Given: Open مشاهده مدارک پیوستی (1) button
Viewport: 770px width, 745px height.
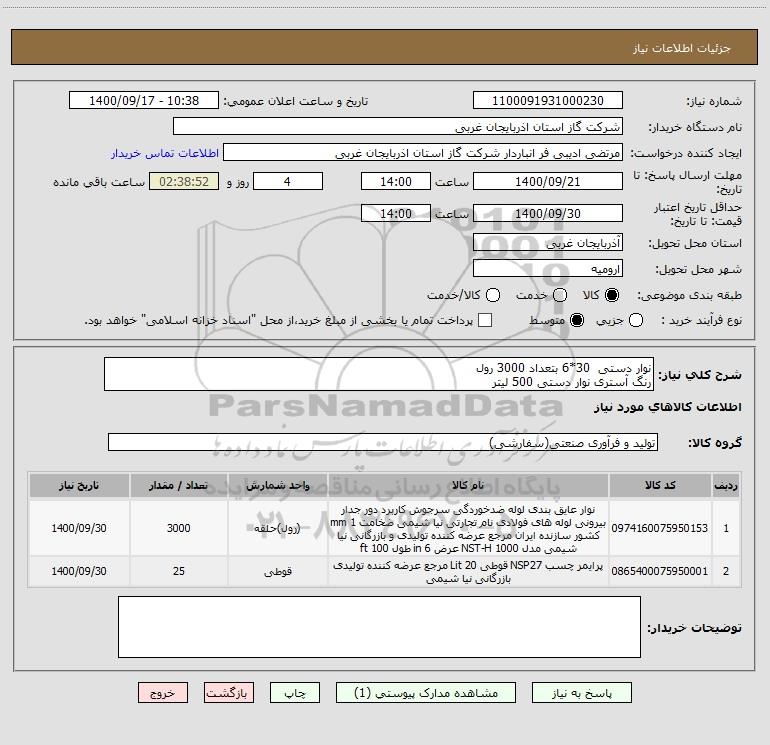Looking at the screenshot, I should (426, 693).
